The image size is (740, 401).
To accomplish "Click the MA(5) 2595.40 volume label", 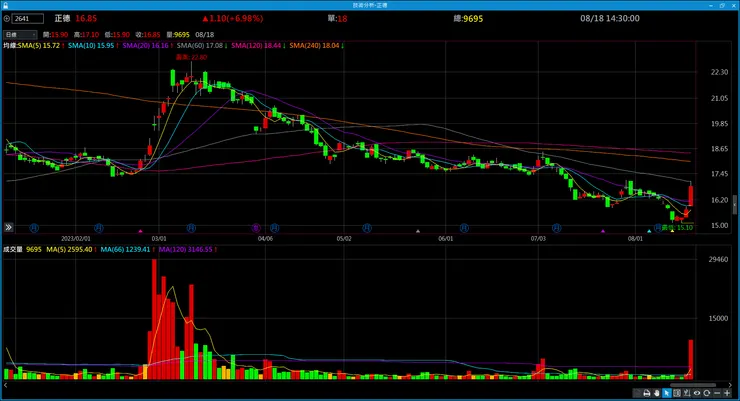I will [x=69, y=250].
